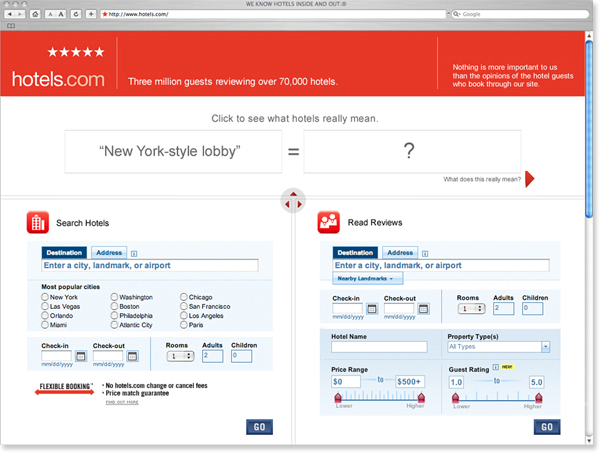
Task: Click Search Hotels destination city input field
Action: [x=150, y=266]
